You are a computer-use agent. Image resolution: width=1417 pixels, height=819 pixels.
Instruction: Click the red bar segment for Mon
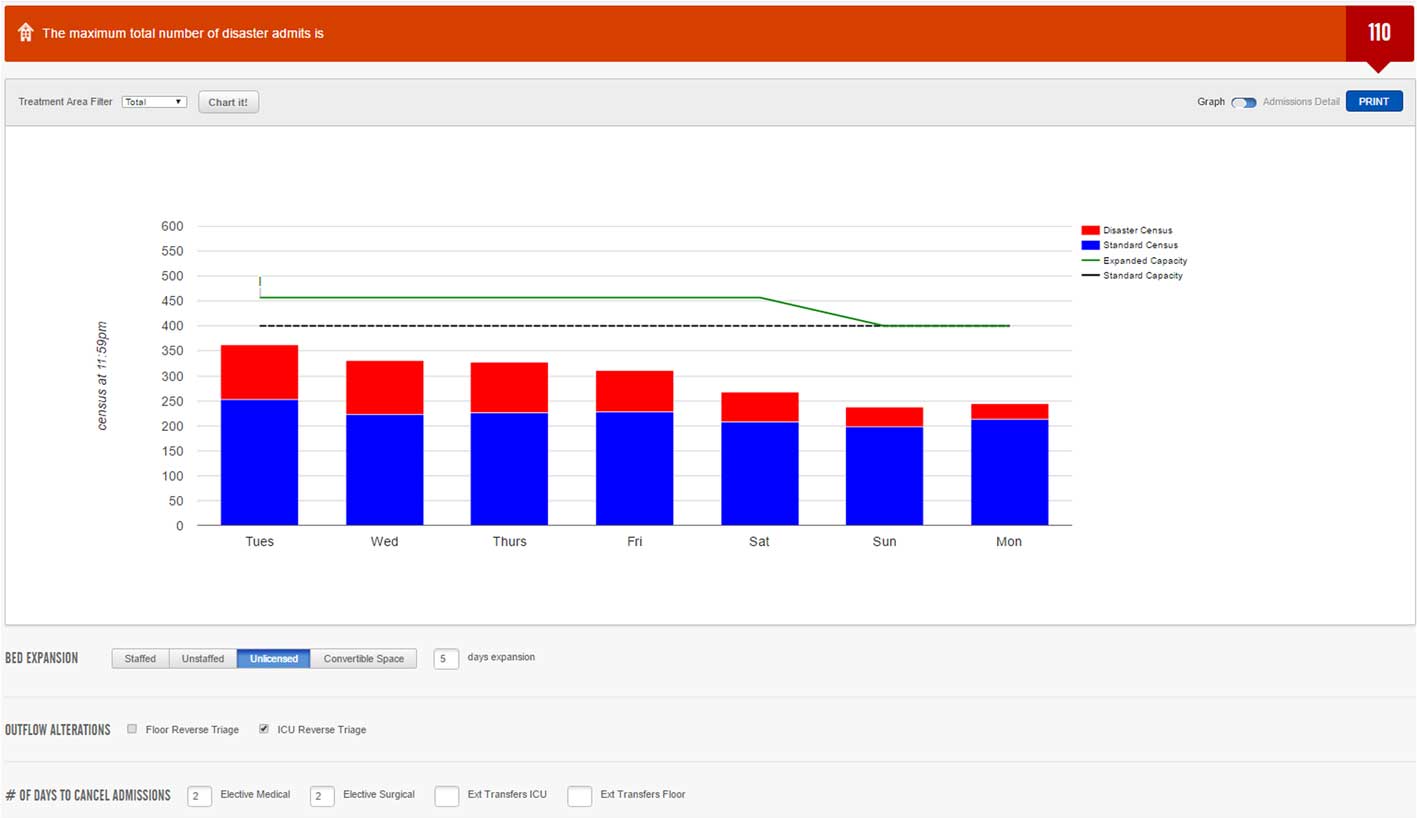click(1009, 411)
